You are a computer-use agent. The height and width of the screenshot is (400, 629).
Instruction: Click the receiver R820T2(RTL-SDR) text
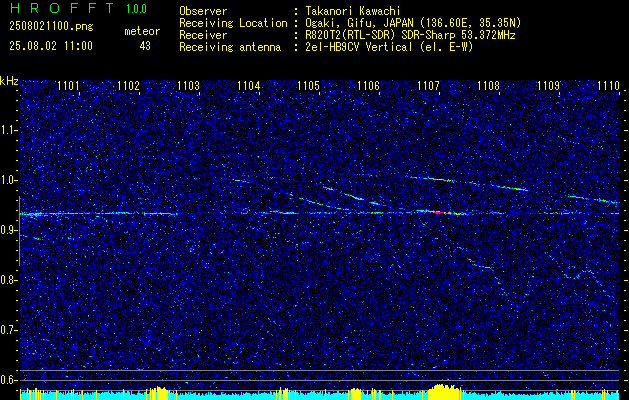[410, 35]
